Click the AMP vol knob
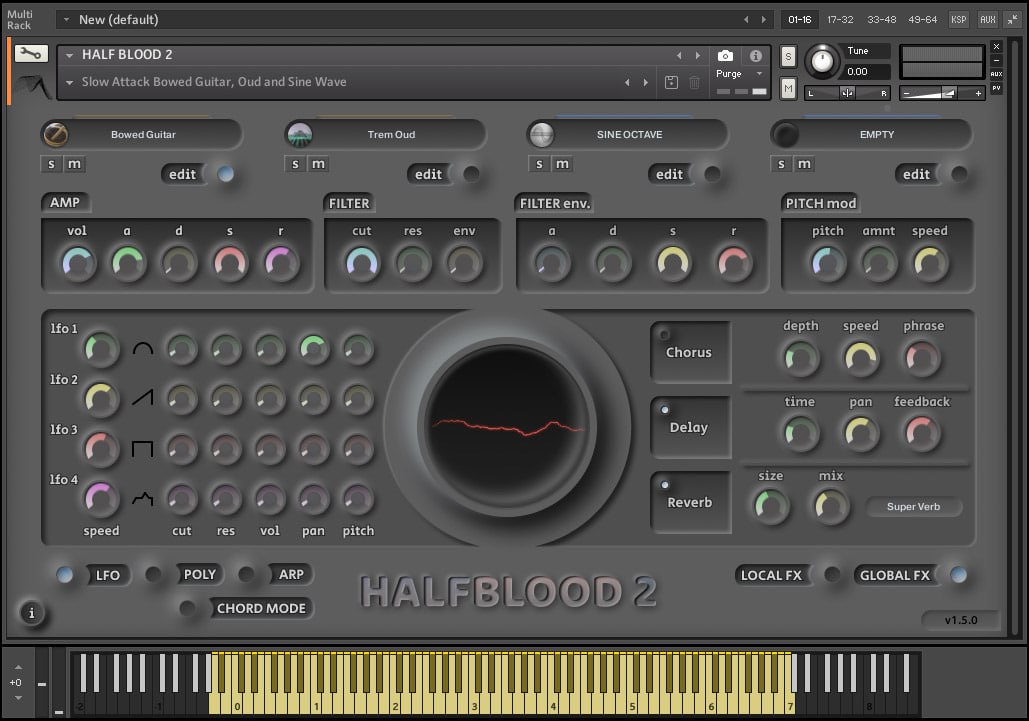The height and width of the screenshot is (721, 1029). pos(77,263)
